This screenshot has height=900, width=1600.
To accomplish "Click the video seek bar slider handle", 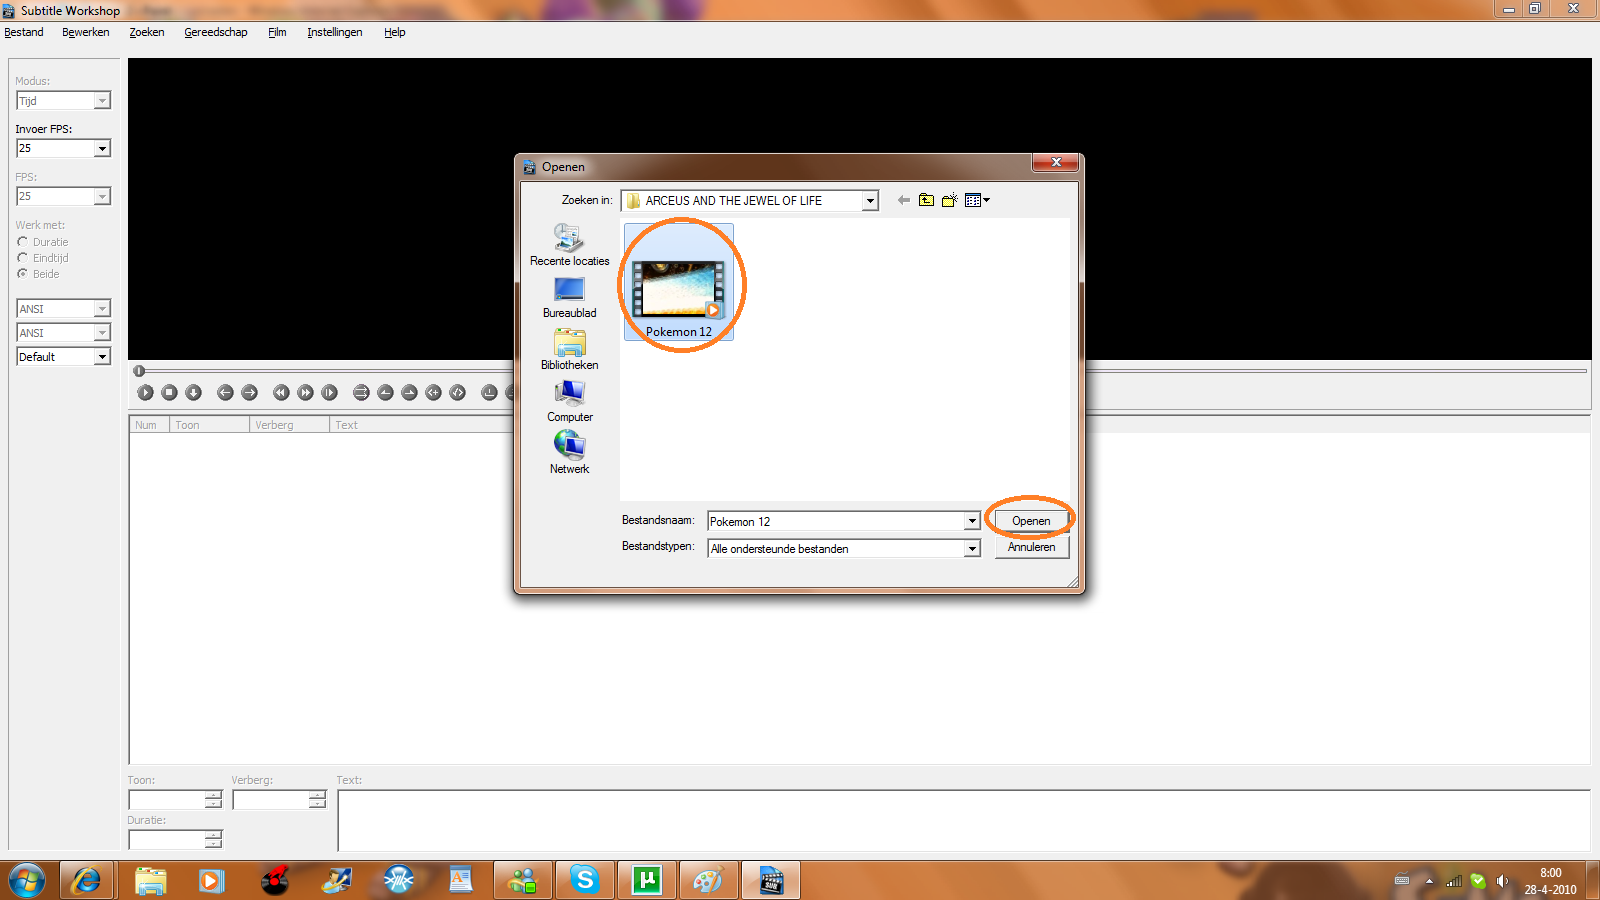I will coord(139,371).
